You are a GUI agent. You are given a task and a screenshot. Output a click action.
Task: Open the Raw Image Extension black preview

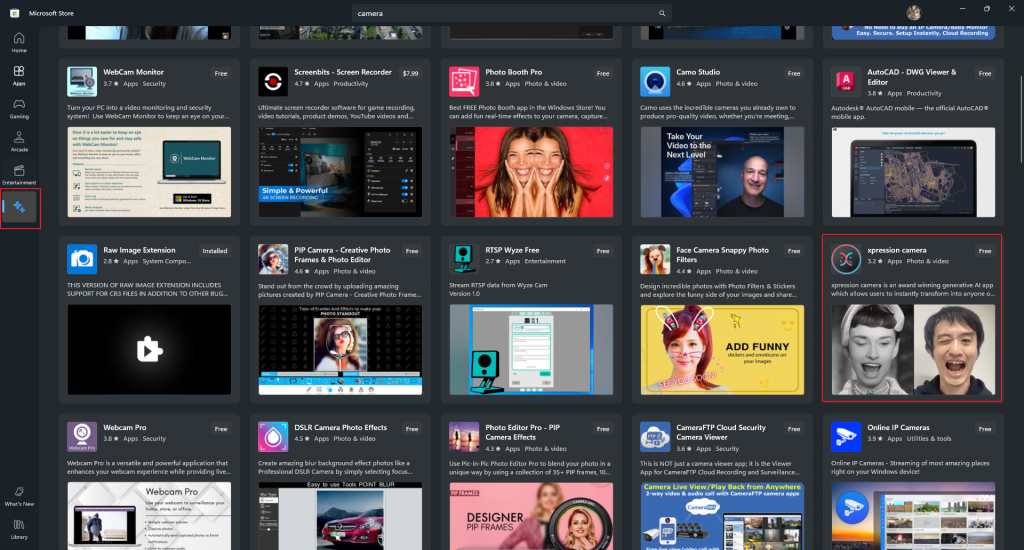pyautogui.click(x=149, y=349)
